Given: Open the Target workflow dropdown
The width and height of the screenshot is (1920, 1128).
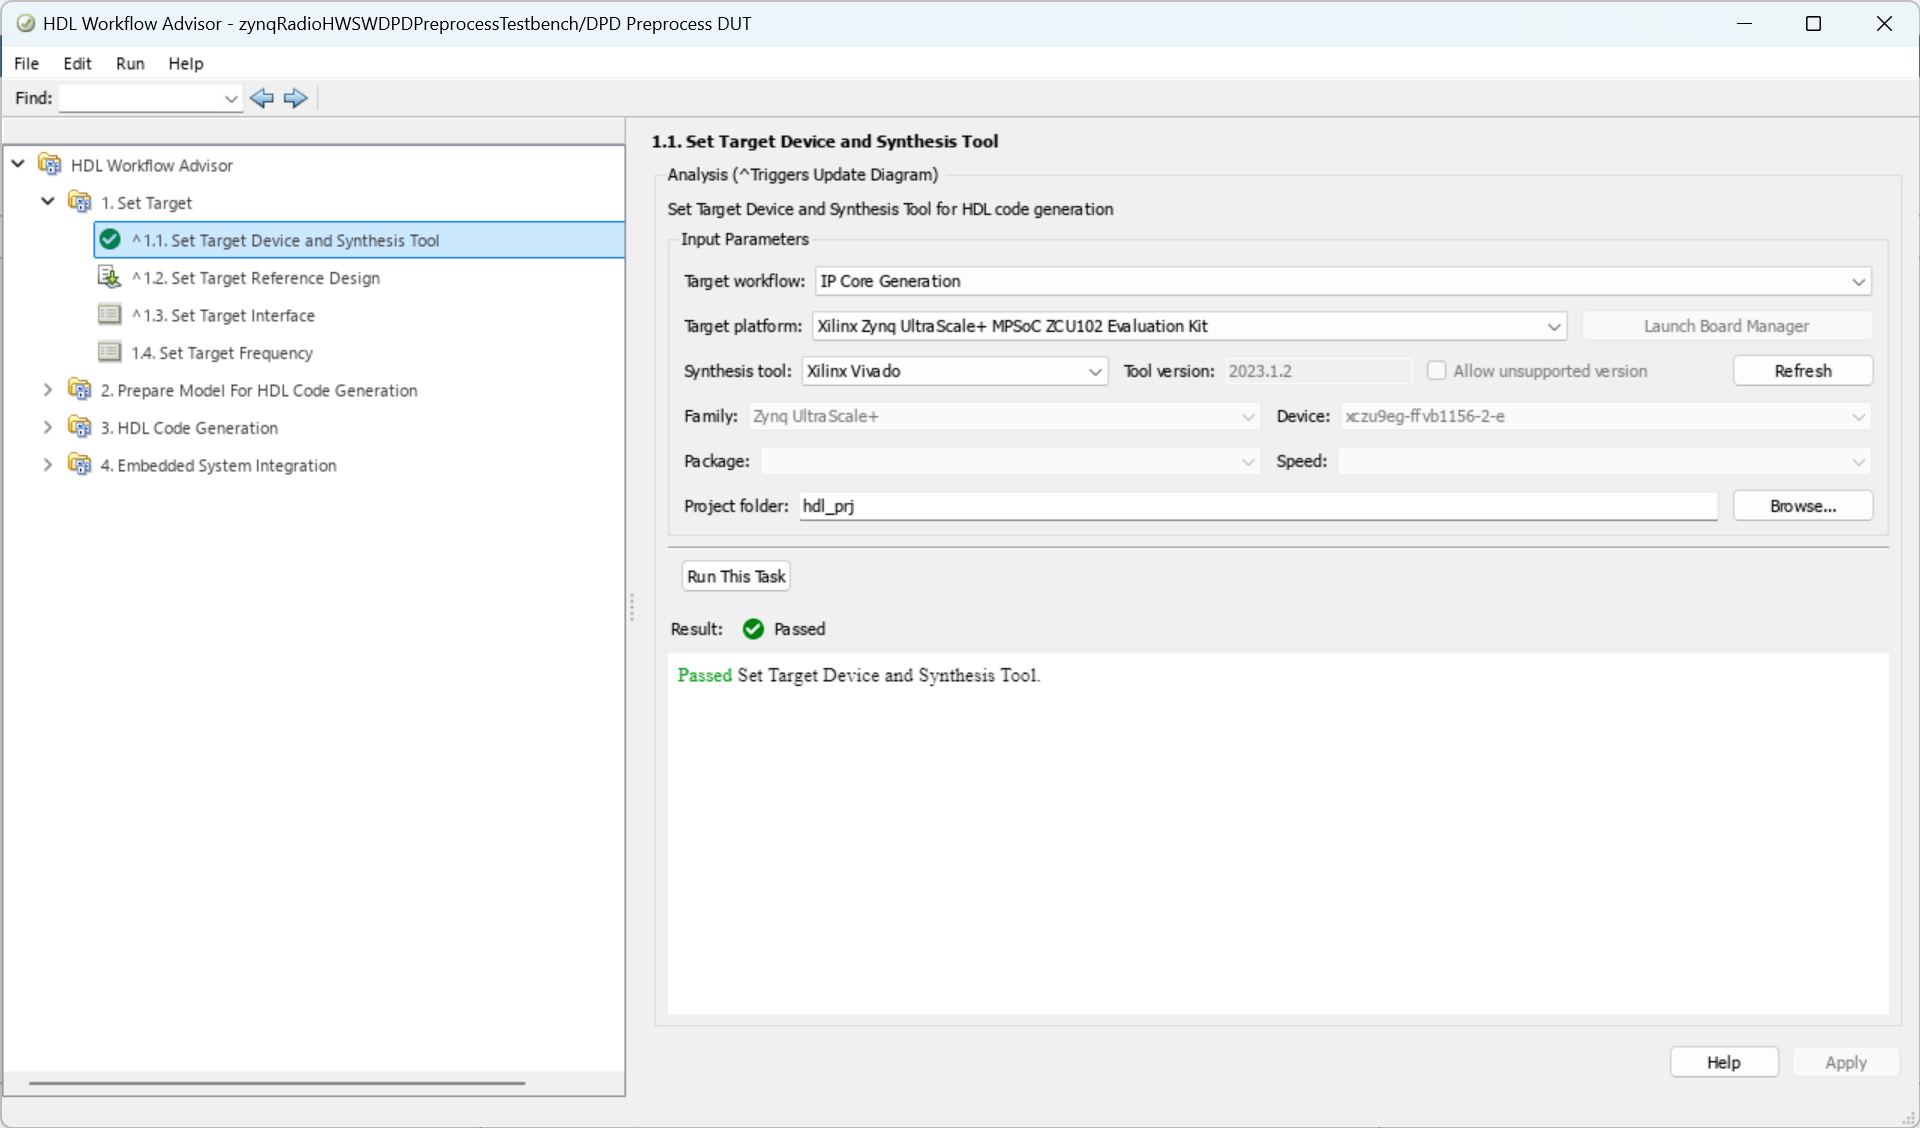Looking at the screenshot, I should coord(1857,282).
